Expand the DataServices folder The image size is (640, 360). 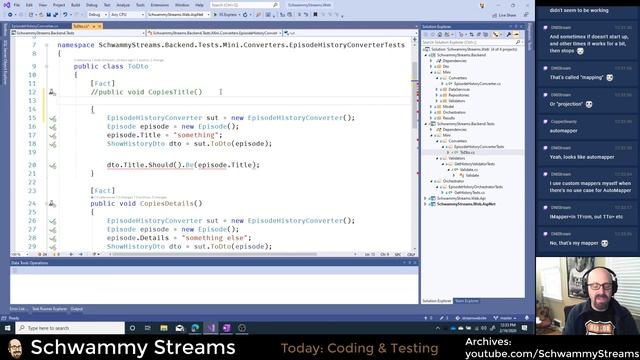tap(437, 89)
